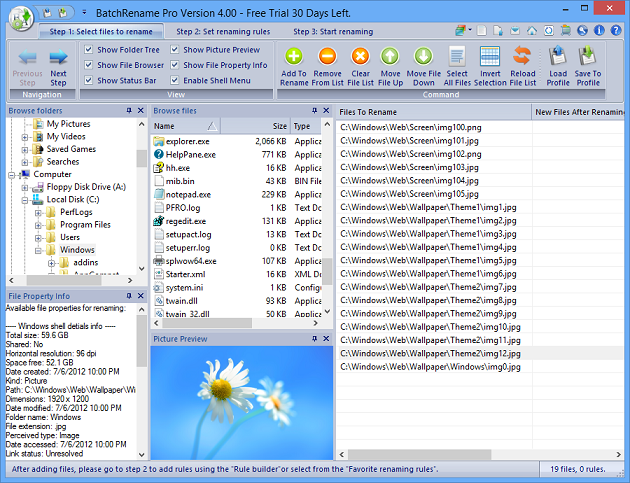Click the Files To Rename column header
This screenshot has width=630, height=483.
434,112
